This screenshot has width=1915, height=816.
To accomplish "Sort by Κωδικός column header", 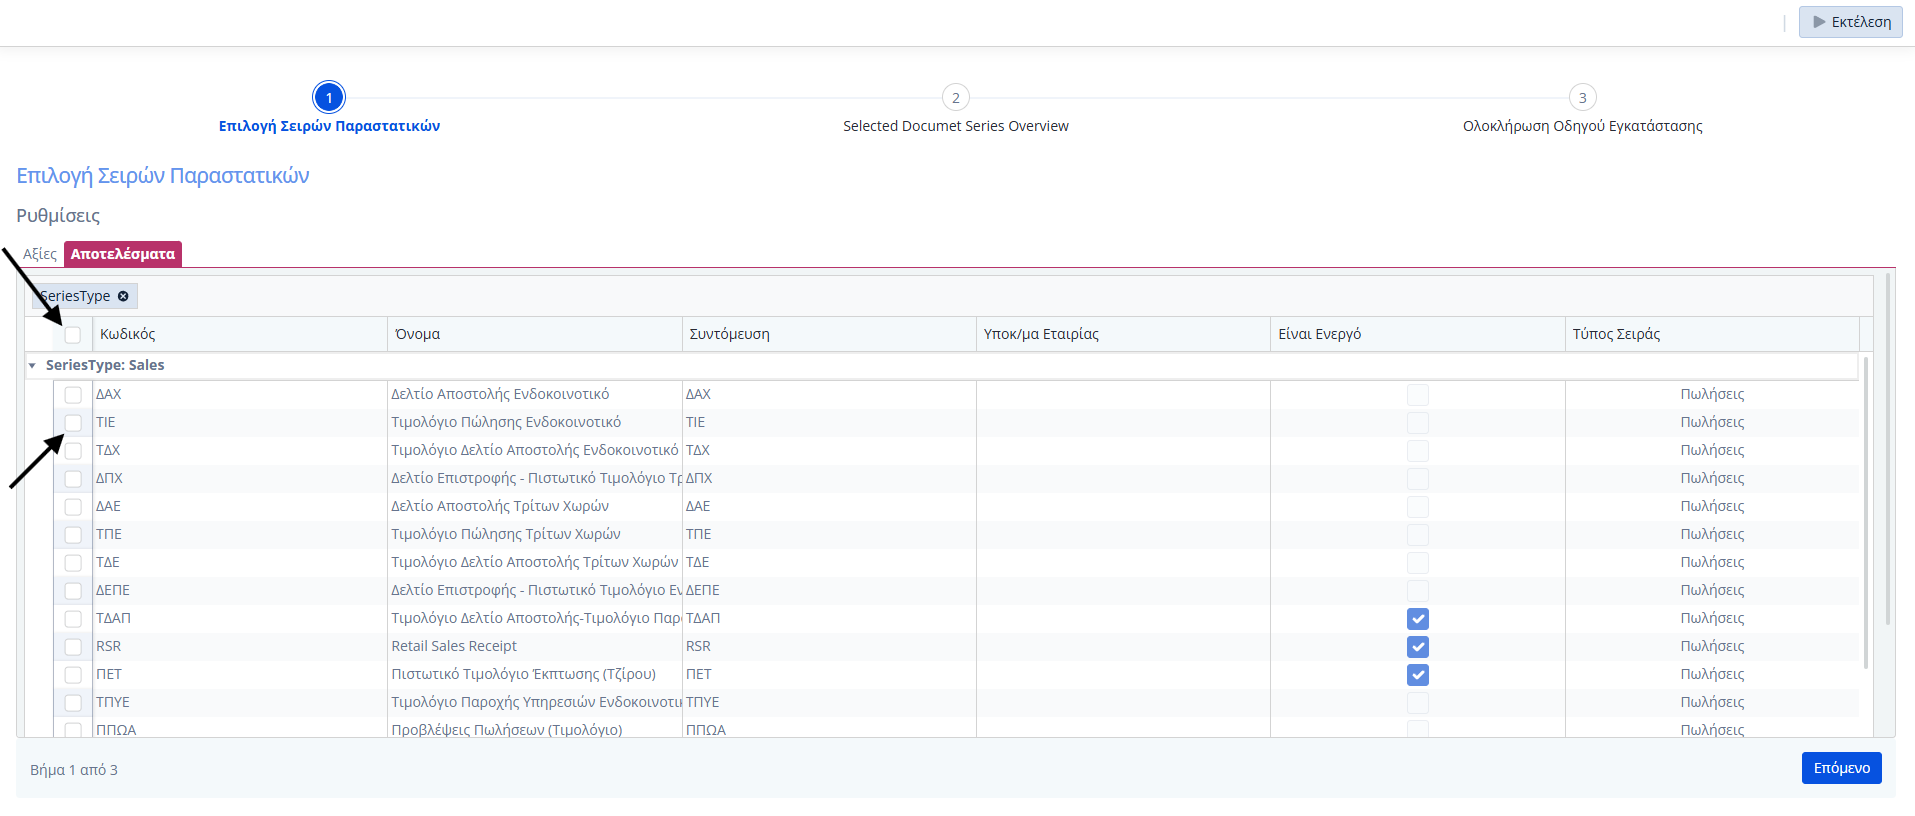I will tap(128, 334).
